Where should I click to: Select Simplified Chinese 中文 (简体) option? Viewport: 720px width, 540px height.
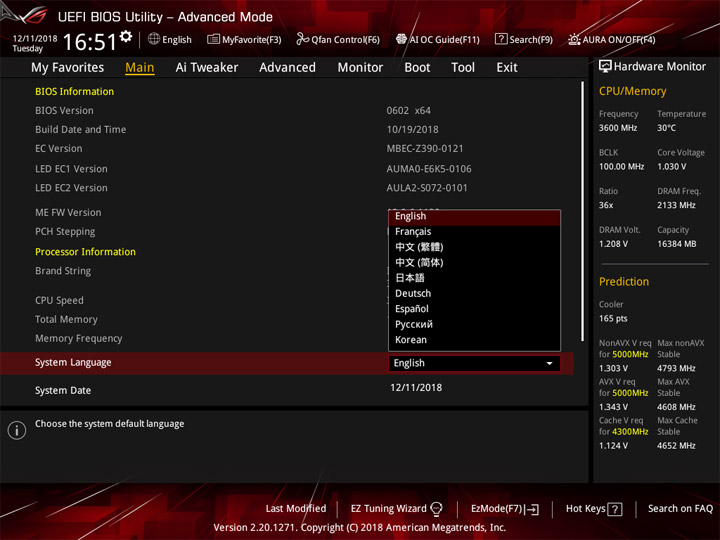474,263
